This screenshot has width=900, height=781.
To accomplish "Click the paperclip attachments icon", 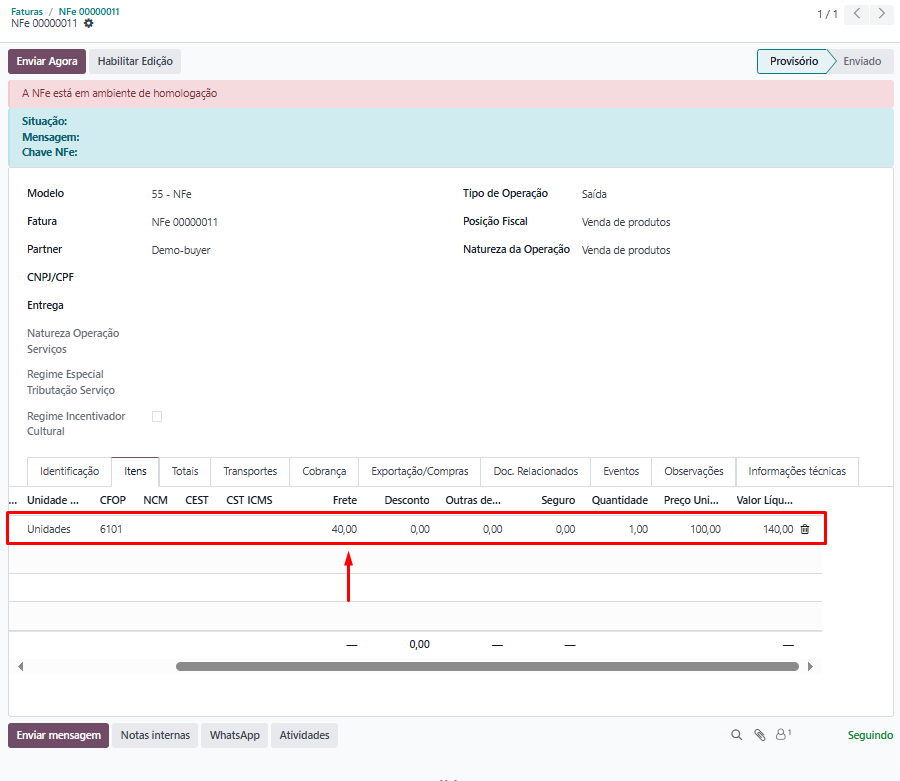I will 760,735.
